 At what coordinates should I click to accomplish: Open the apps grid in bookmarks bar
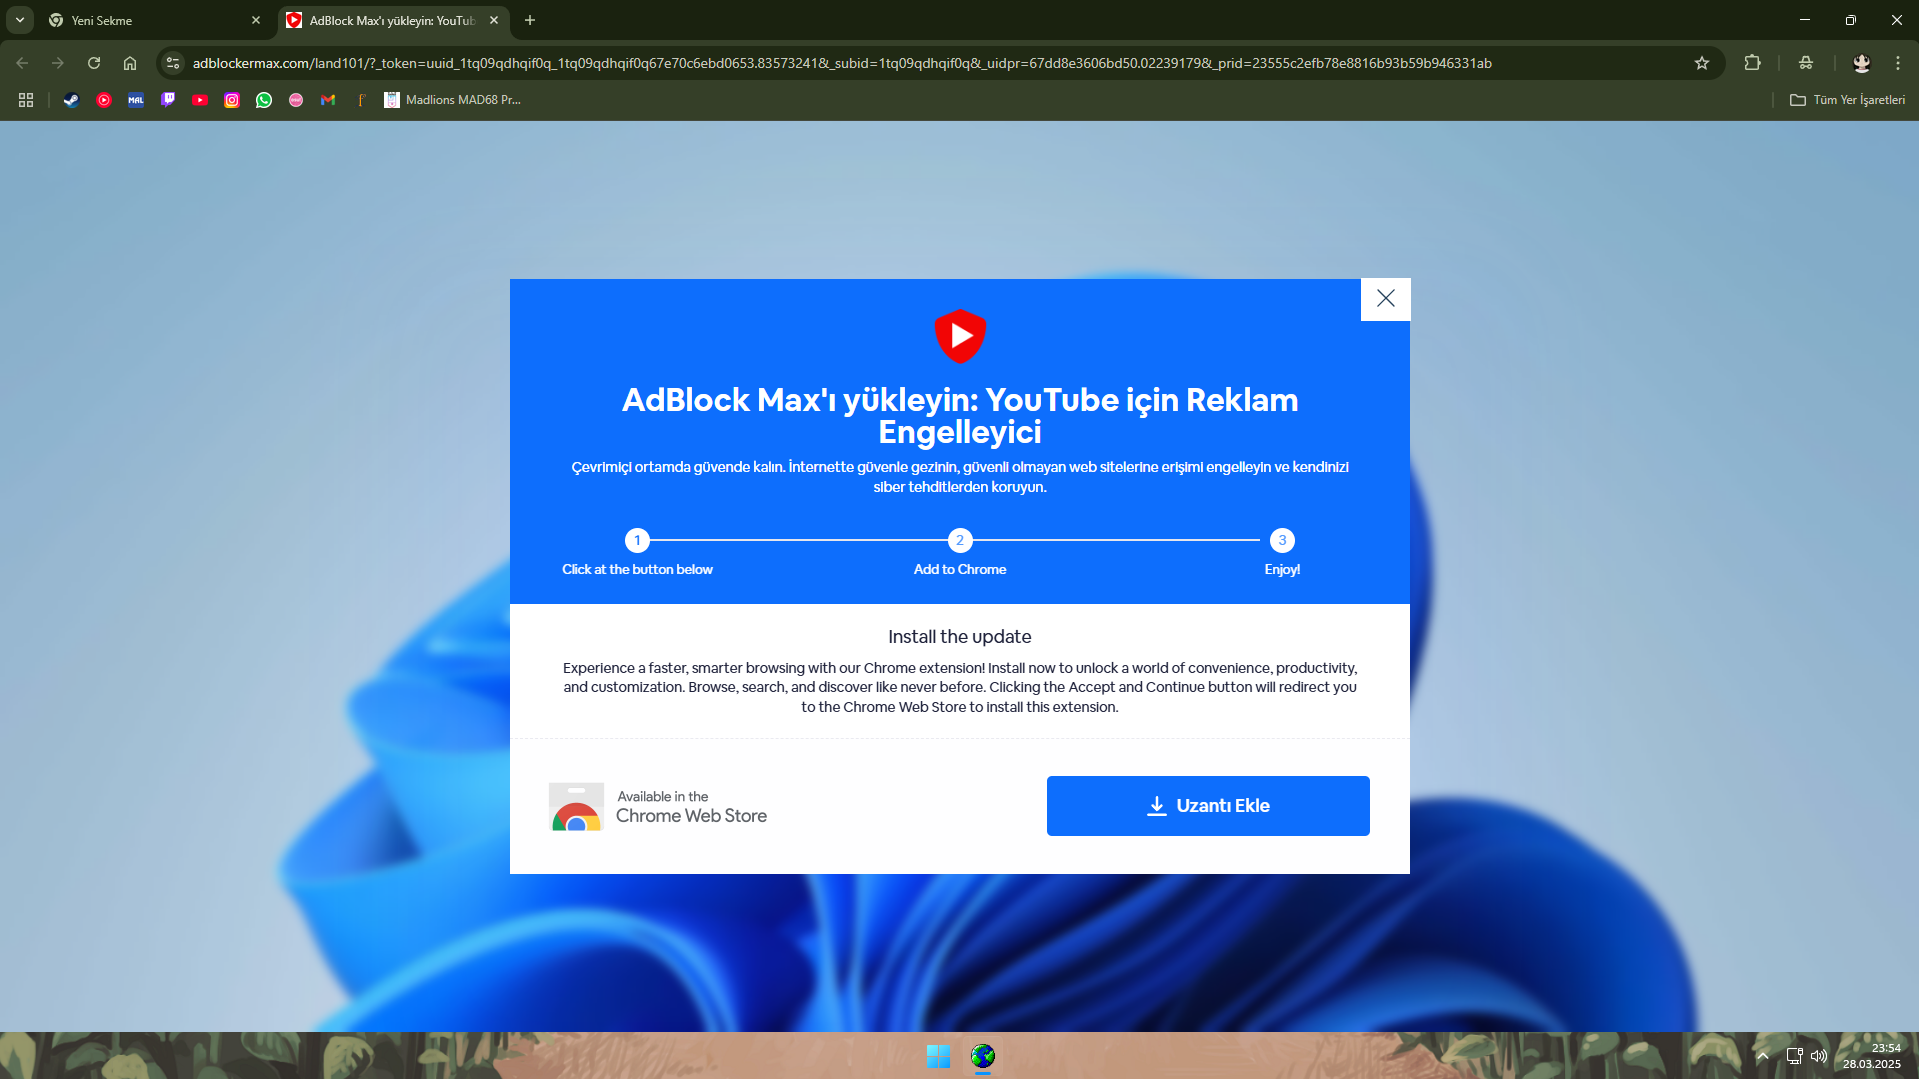point(26,100)
